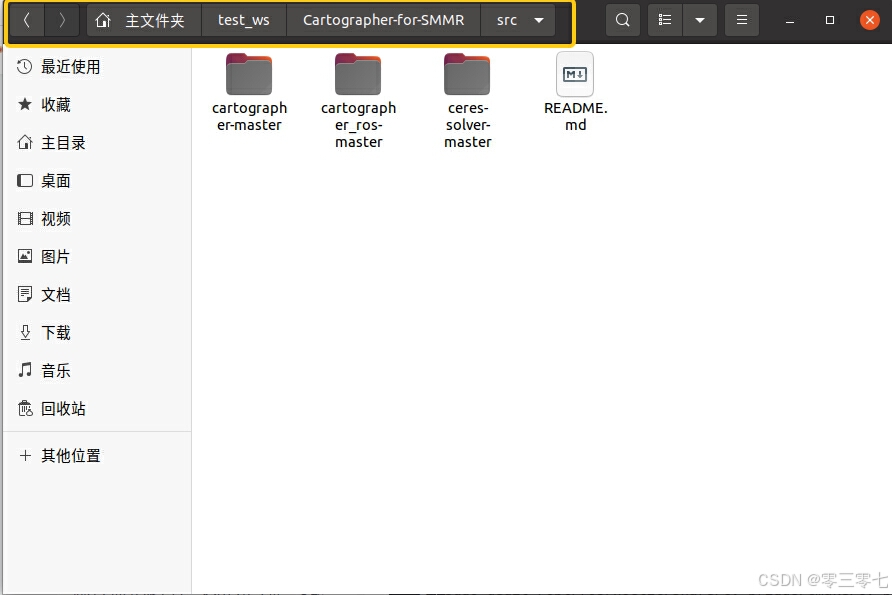Viewport: 892px width, 595px height.
Task: Maximize the file manager window
Action: [x=829, y=20]
